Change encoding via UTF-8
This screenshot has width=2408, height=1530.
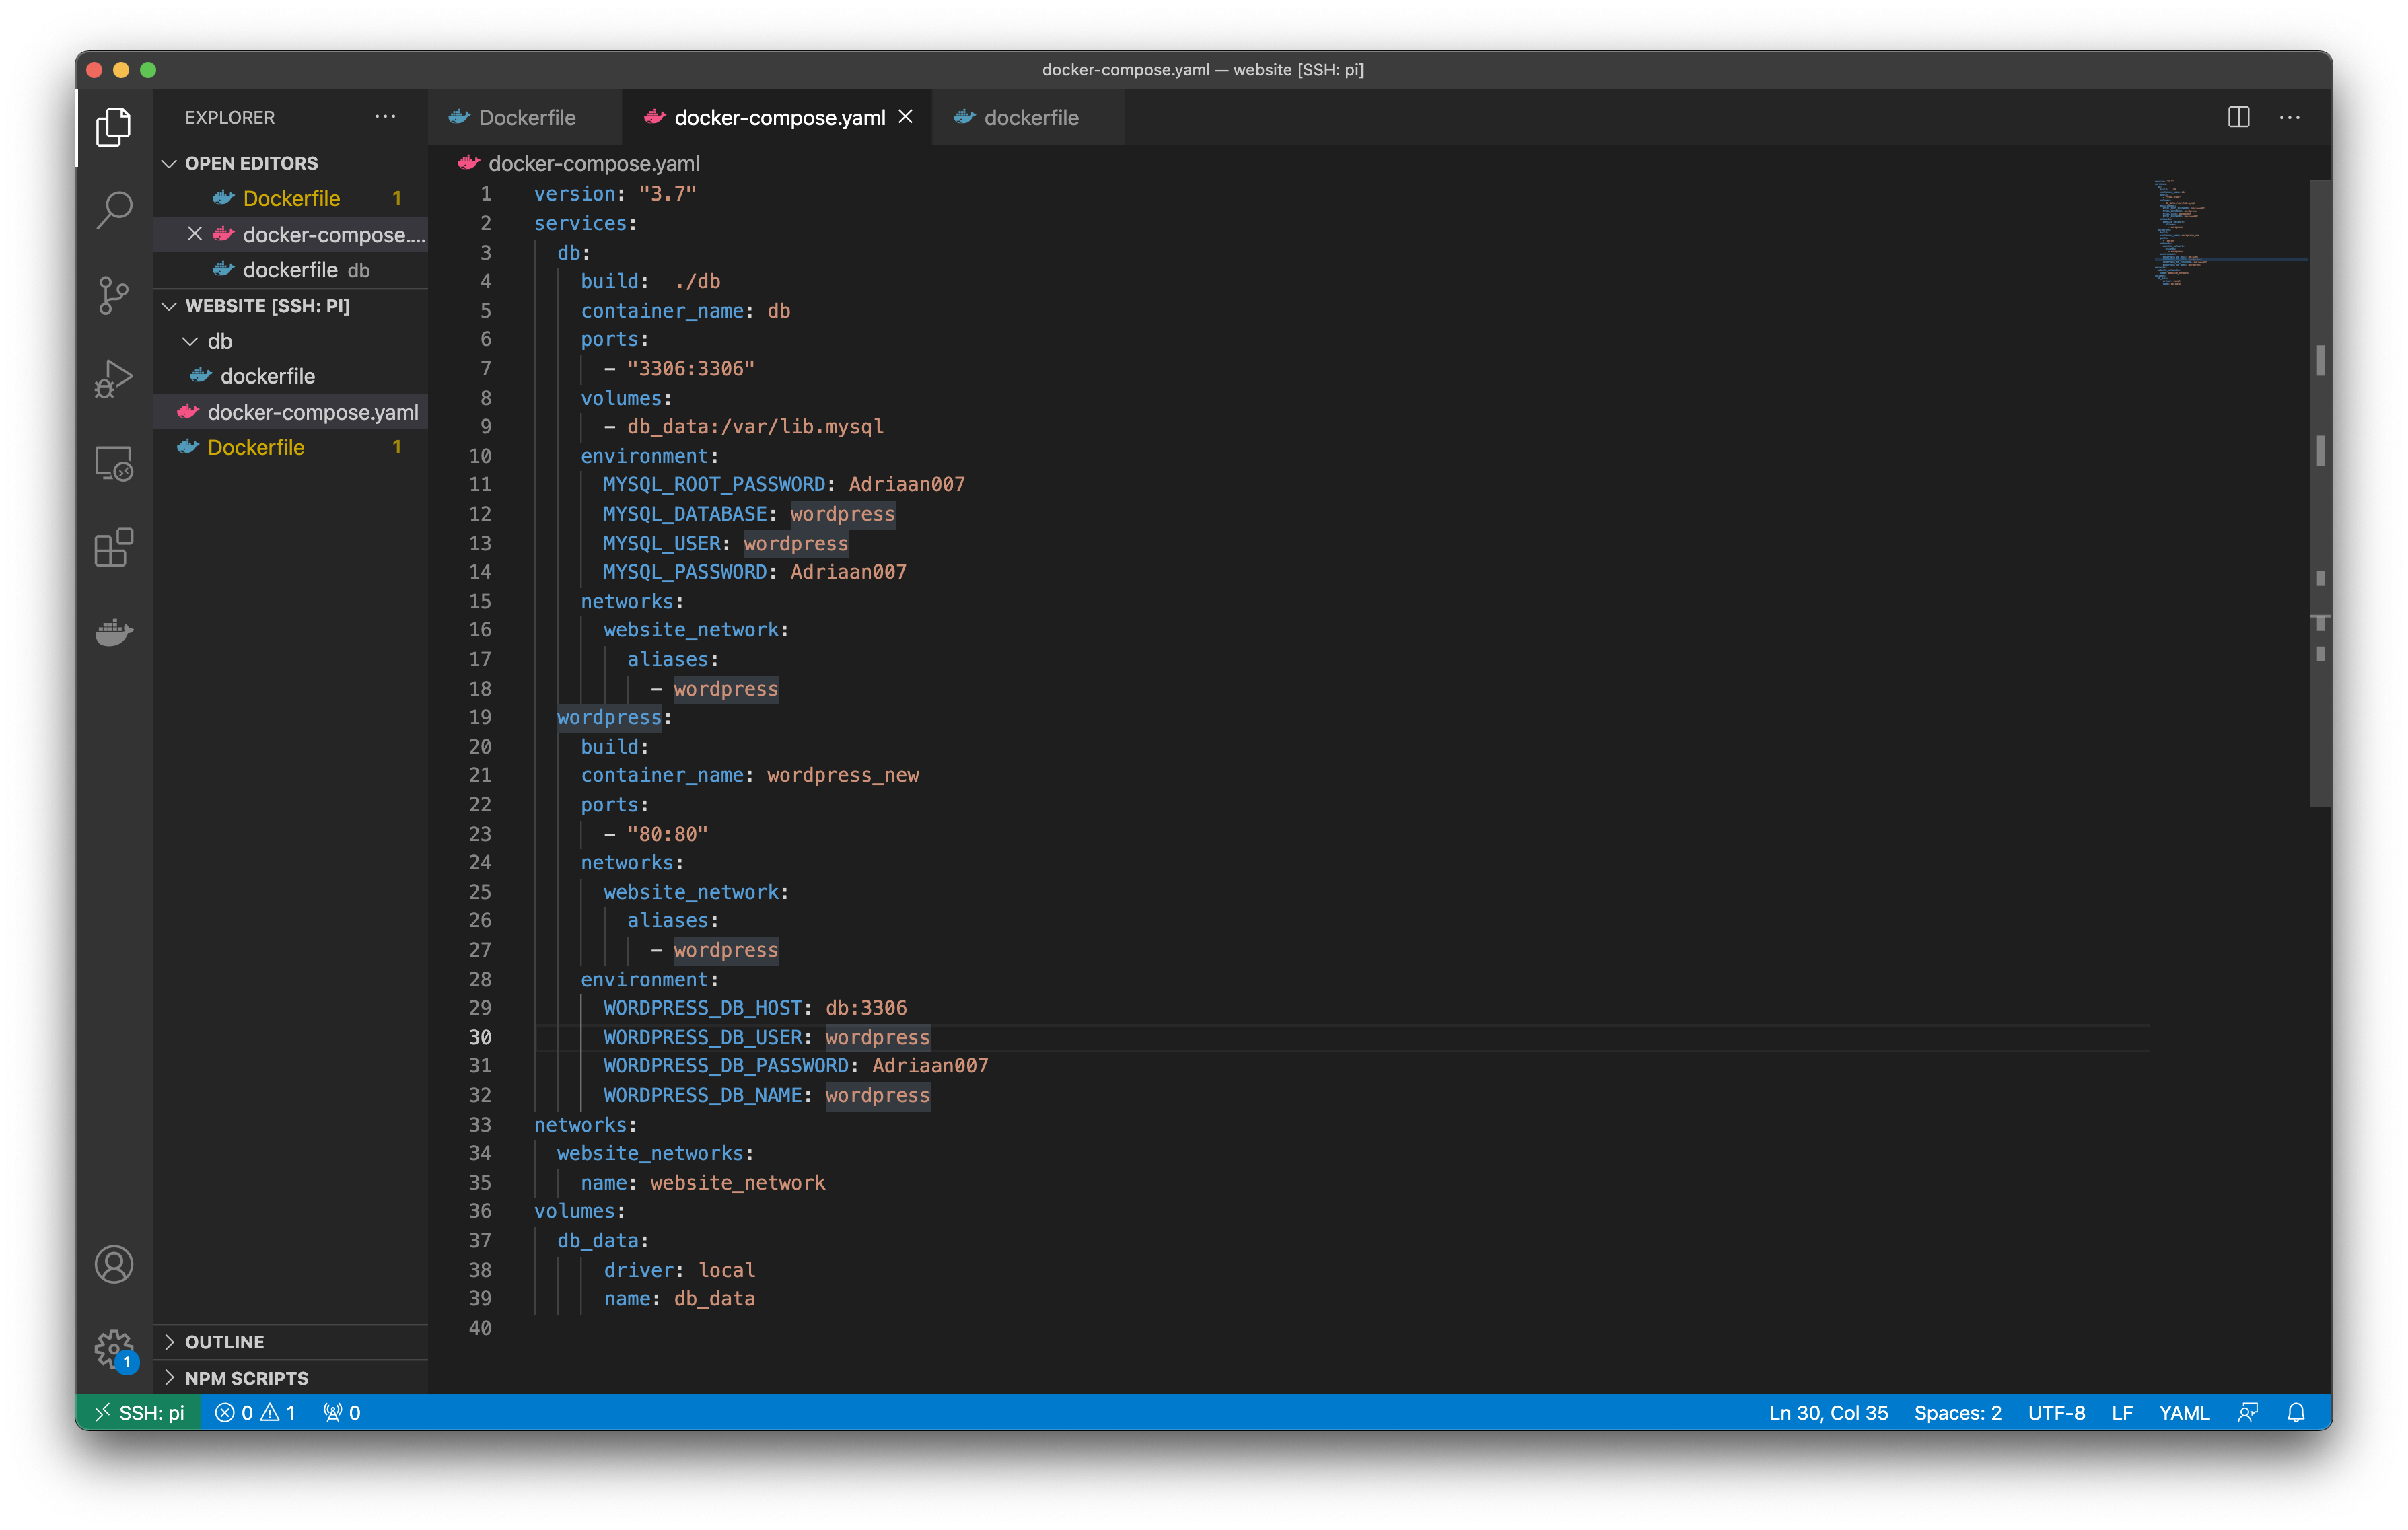coord(2056,1412)
